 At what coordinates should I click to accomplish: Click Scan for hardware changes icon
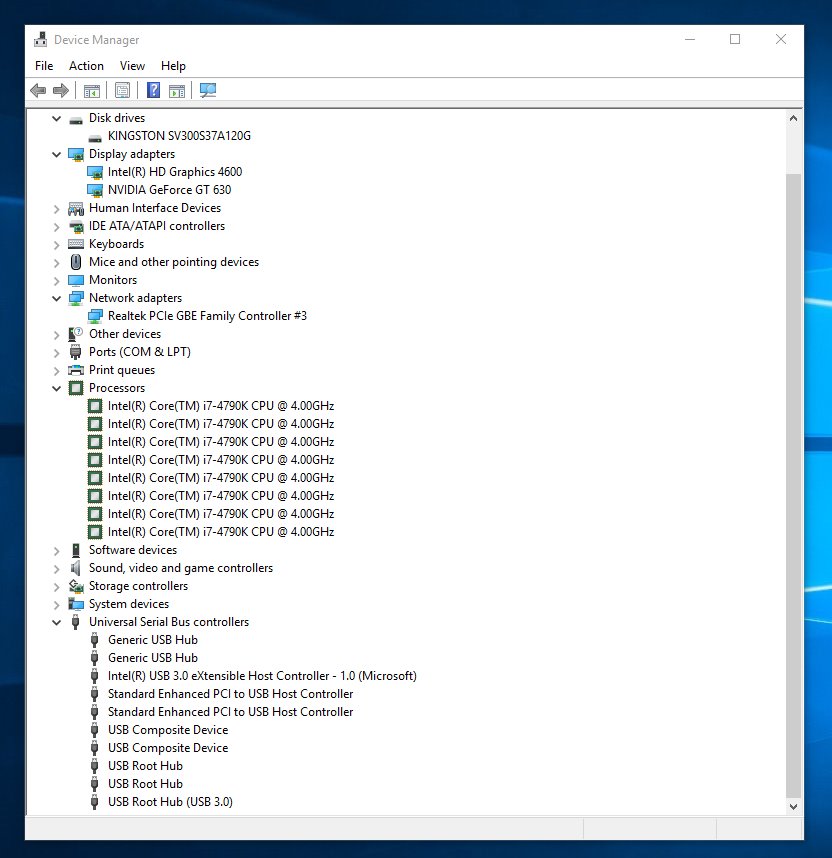[208, 91]
